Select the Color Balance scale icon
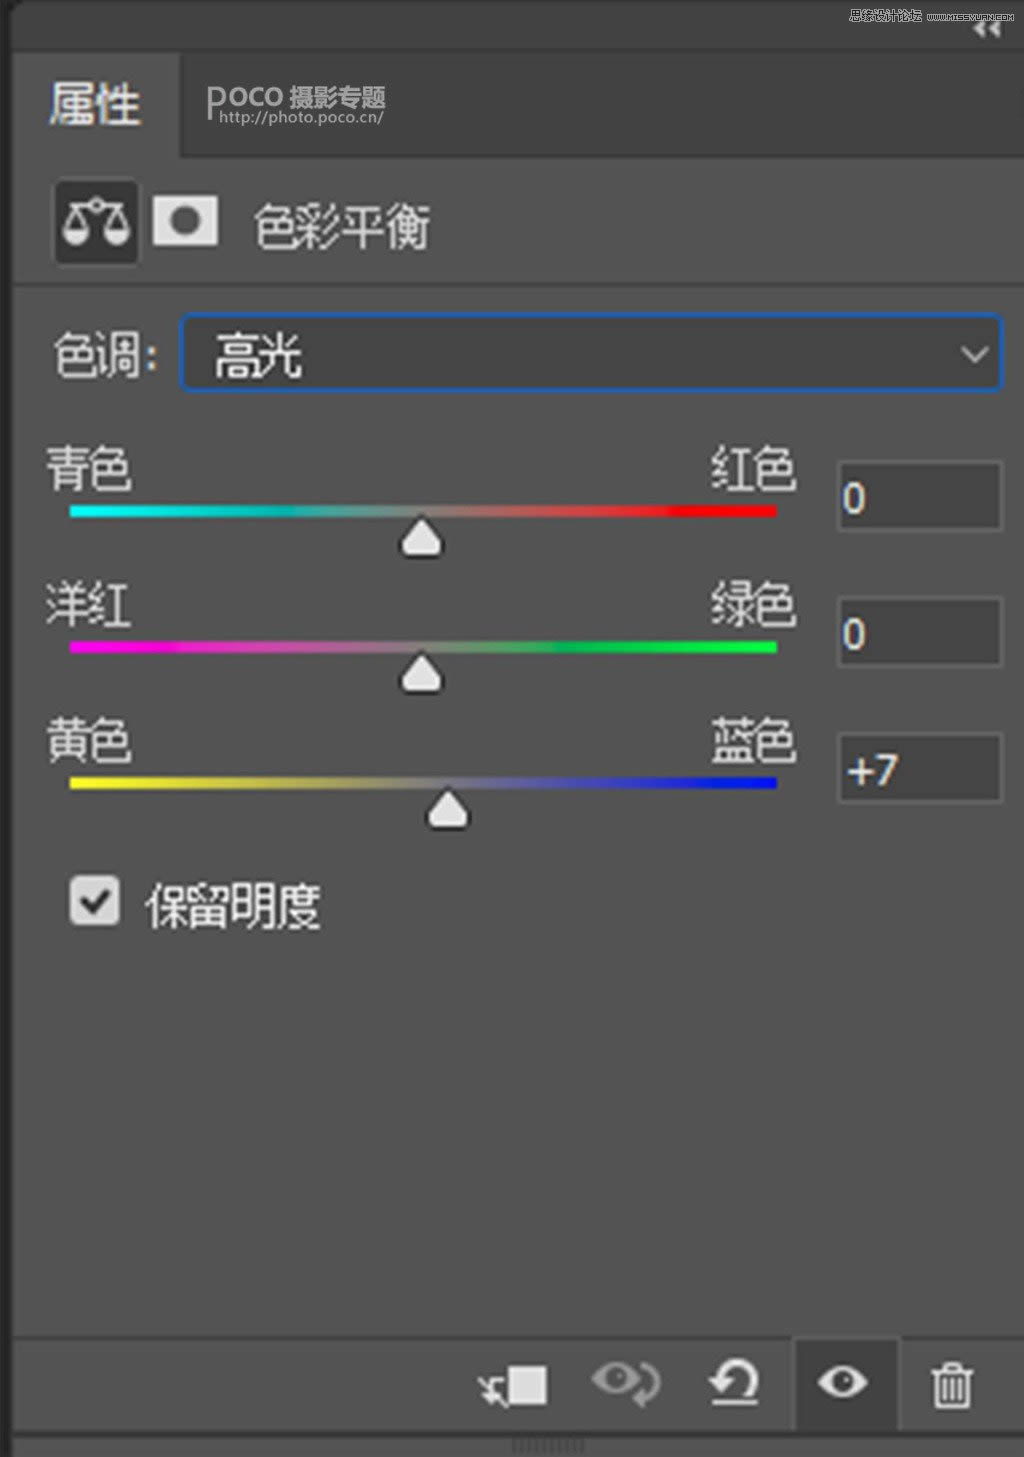The image size is (1024, 1457). (95, 222)
